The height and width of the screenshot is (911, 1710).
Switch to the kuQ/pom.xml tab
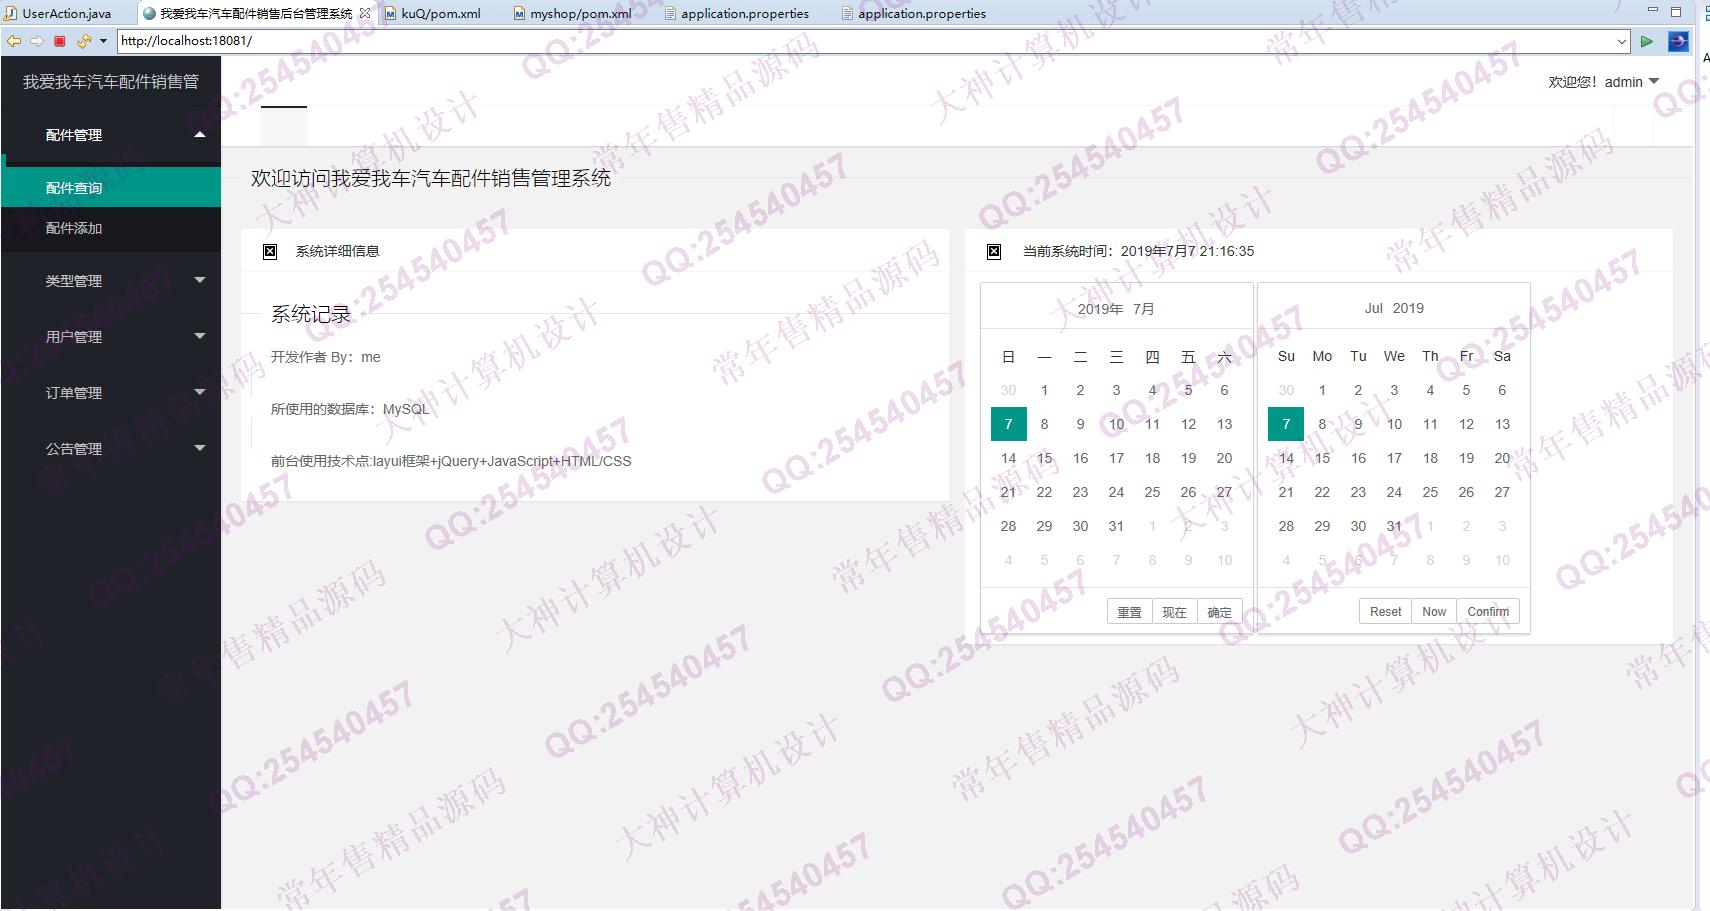pyautogui.click(x=434, y=13)
